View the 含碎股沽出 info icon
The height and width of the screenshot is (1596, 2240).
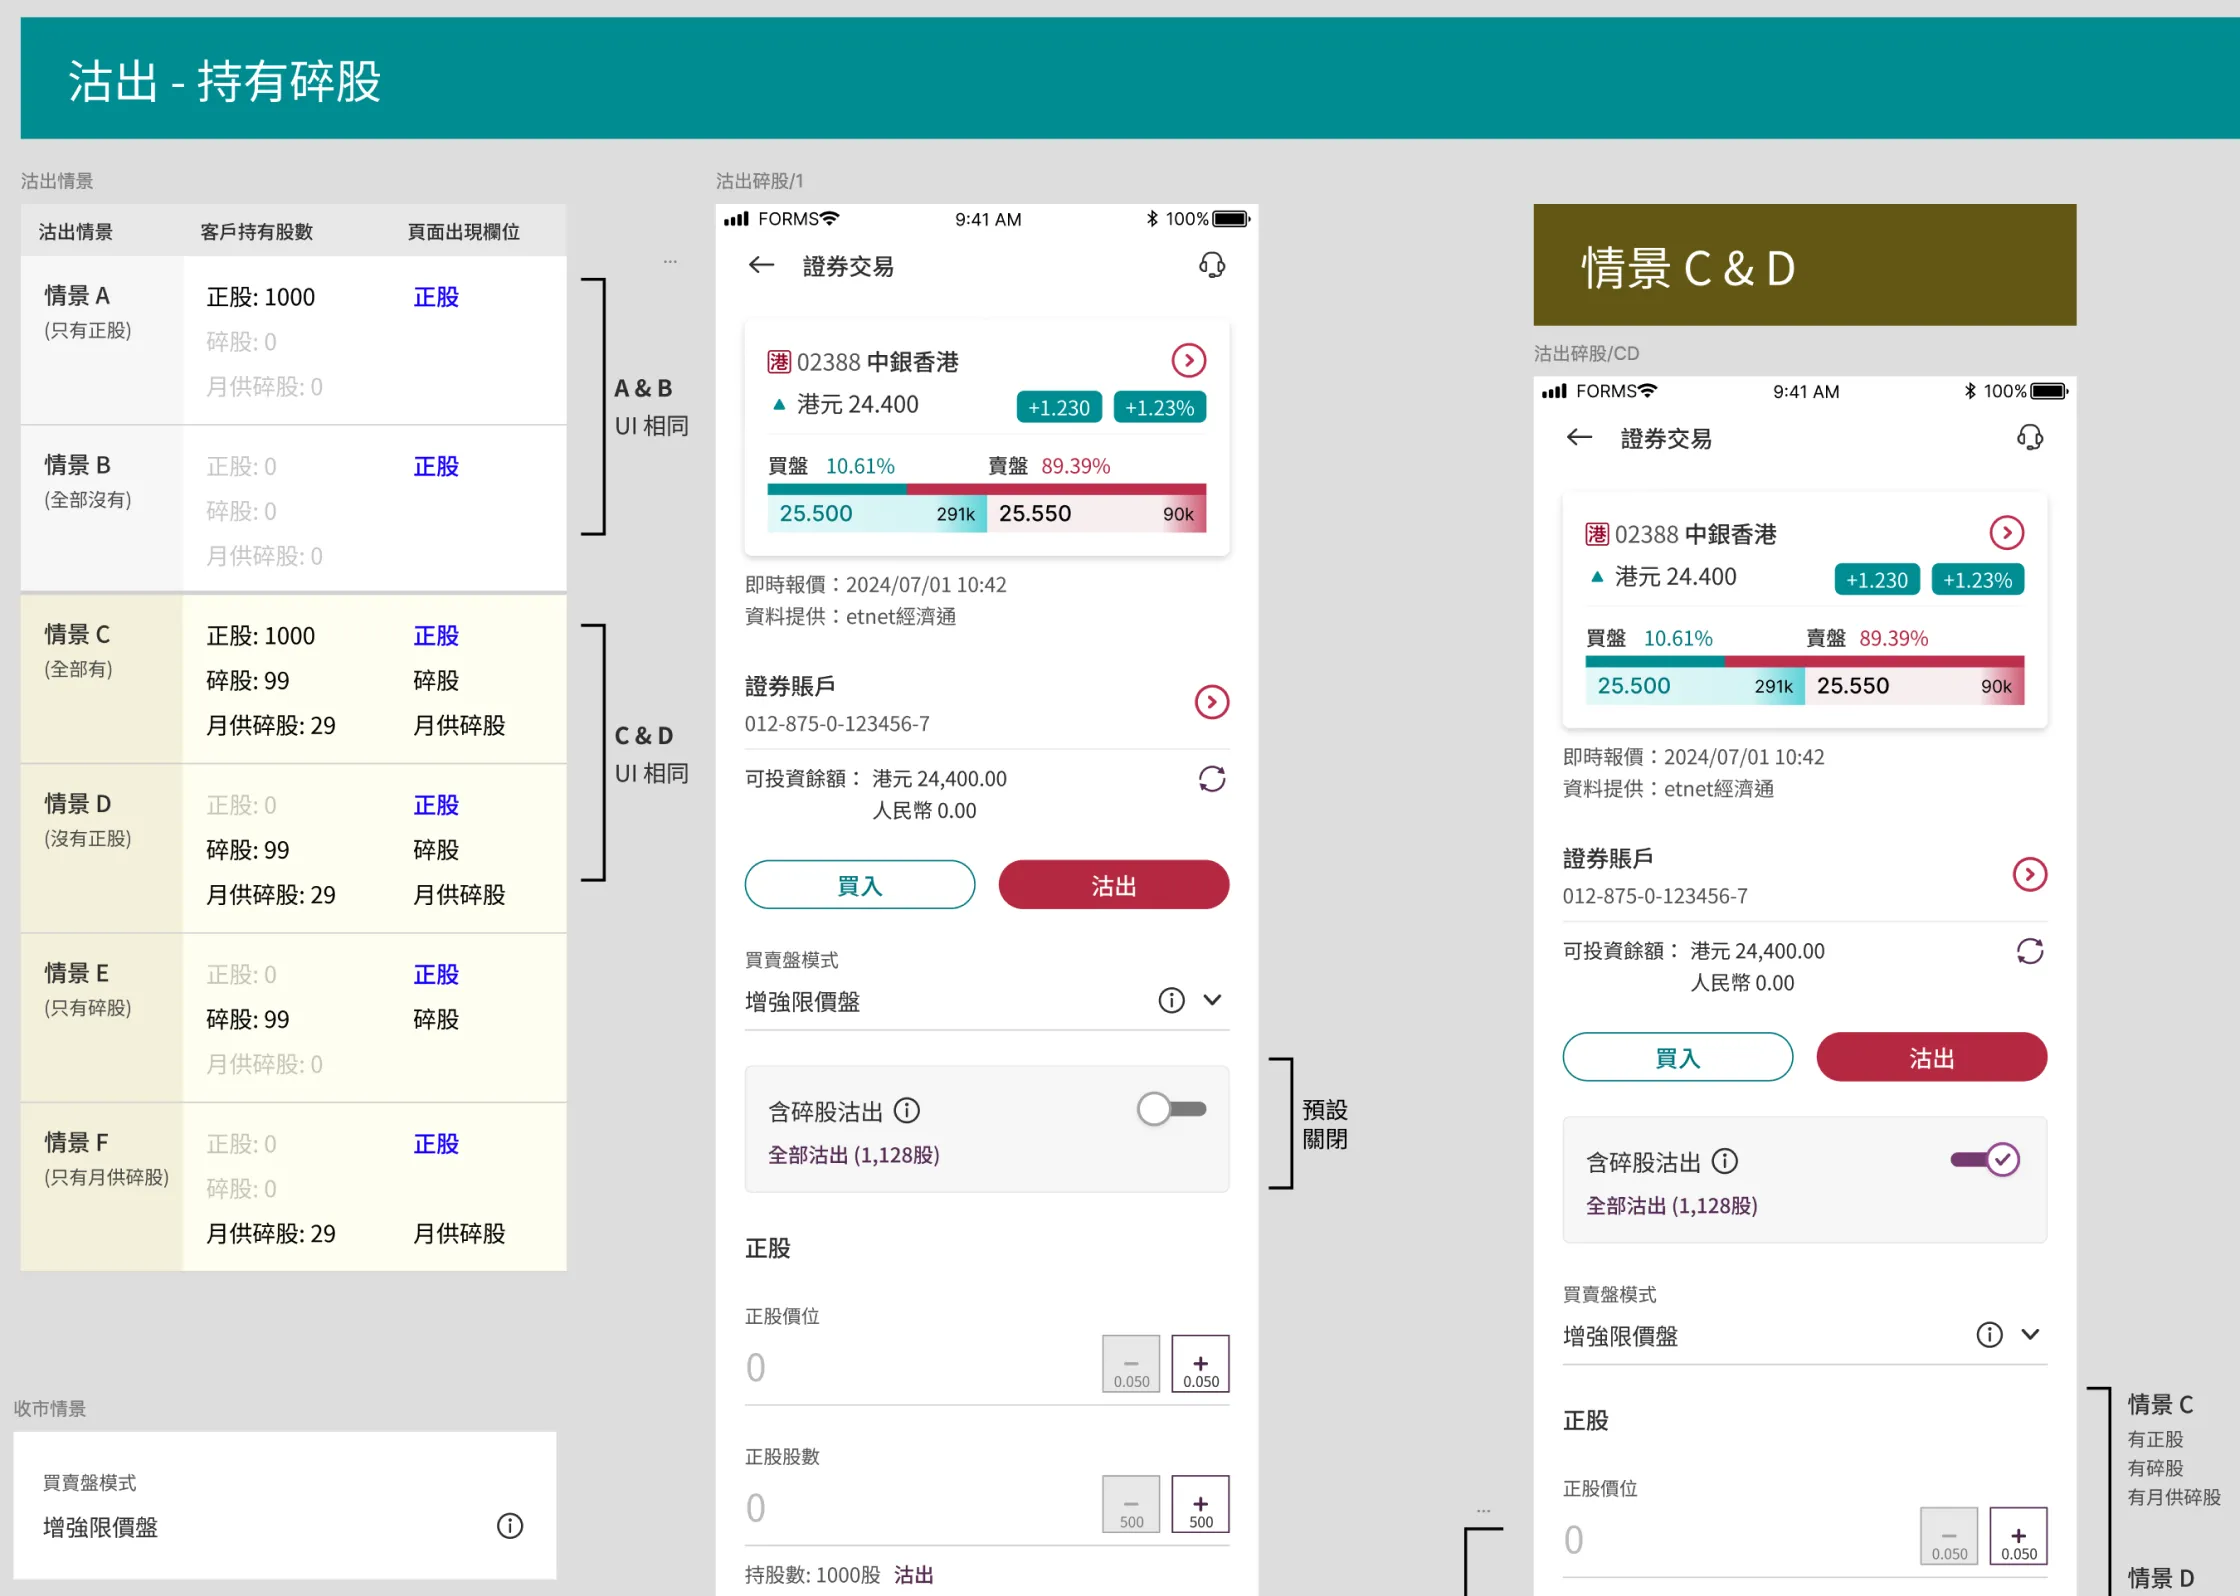[x=907, y=1110]
